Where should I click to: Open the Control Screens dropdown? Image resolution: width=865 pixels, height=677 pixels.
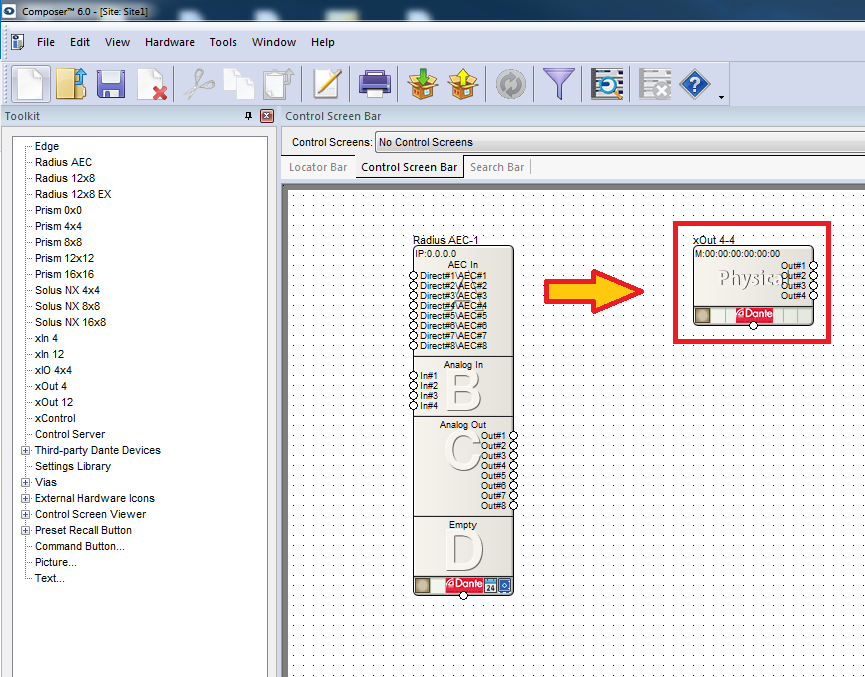(x=620, y=142)
